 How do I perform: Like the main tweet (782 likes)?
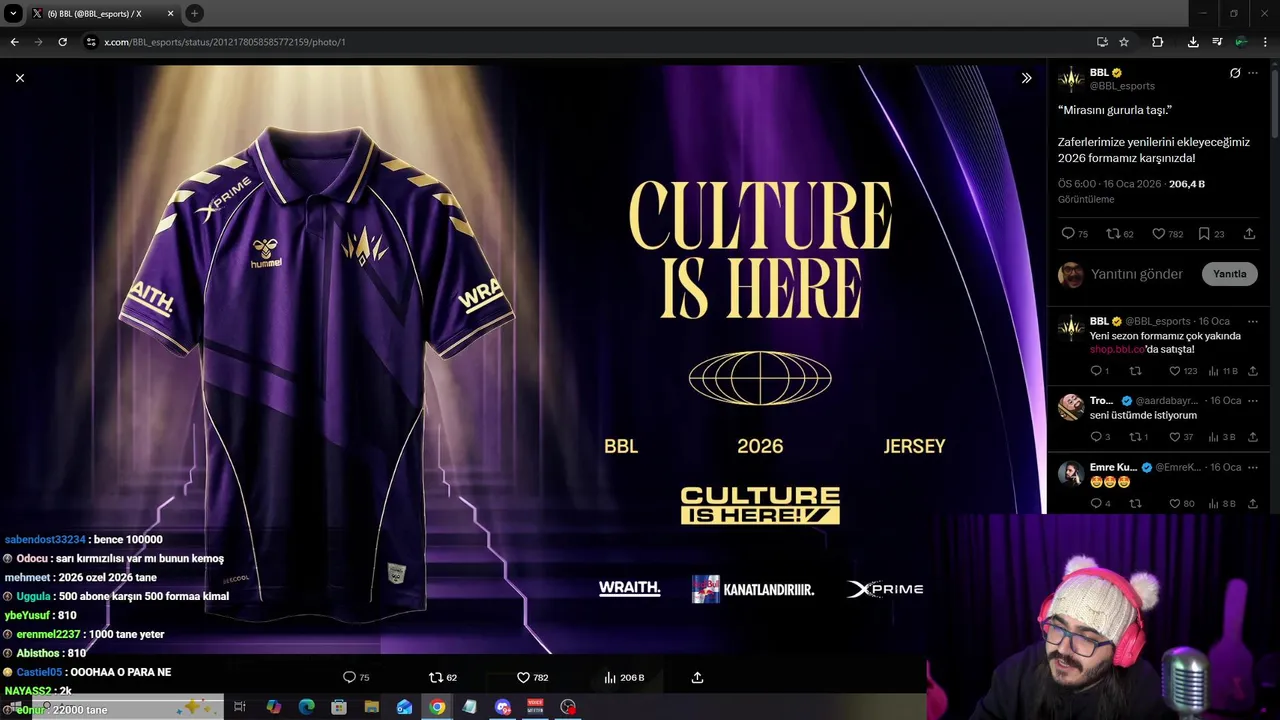[1167, 234]
